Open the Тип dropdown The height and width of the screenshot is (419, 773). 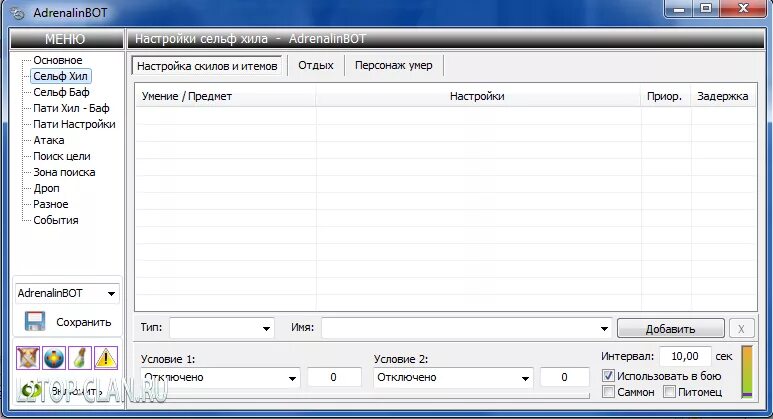pyautogui.click(x=222, y=328)
